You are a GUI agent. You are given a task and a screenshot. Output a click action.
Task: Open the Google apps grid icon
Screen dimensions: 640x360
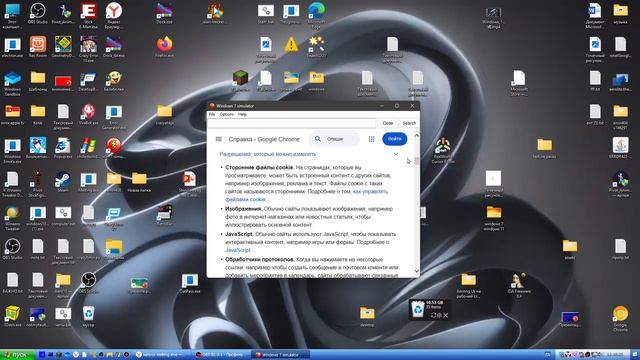pyautogui.click(x=371, y=139)
